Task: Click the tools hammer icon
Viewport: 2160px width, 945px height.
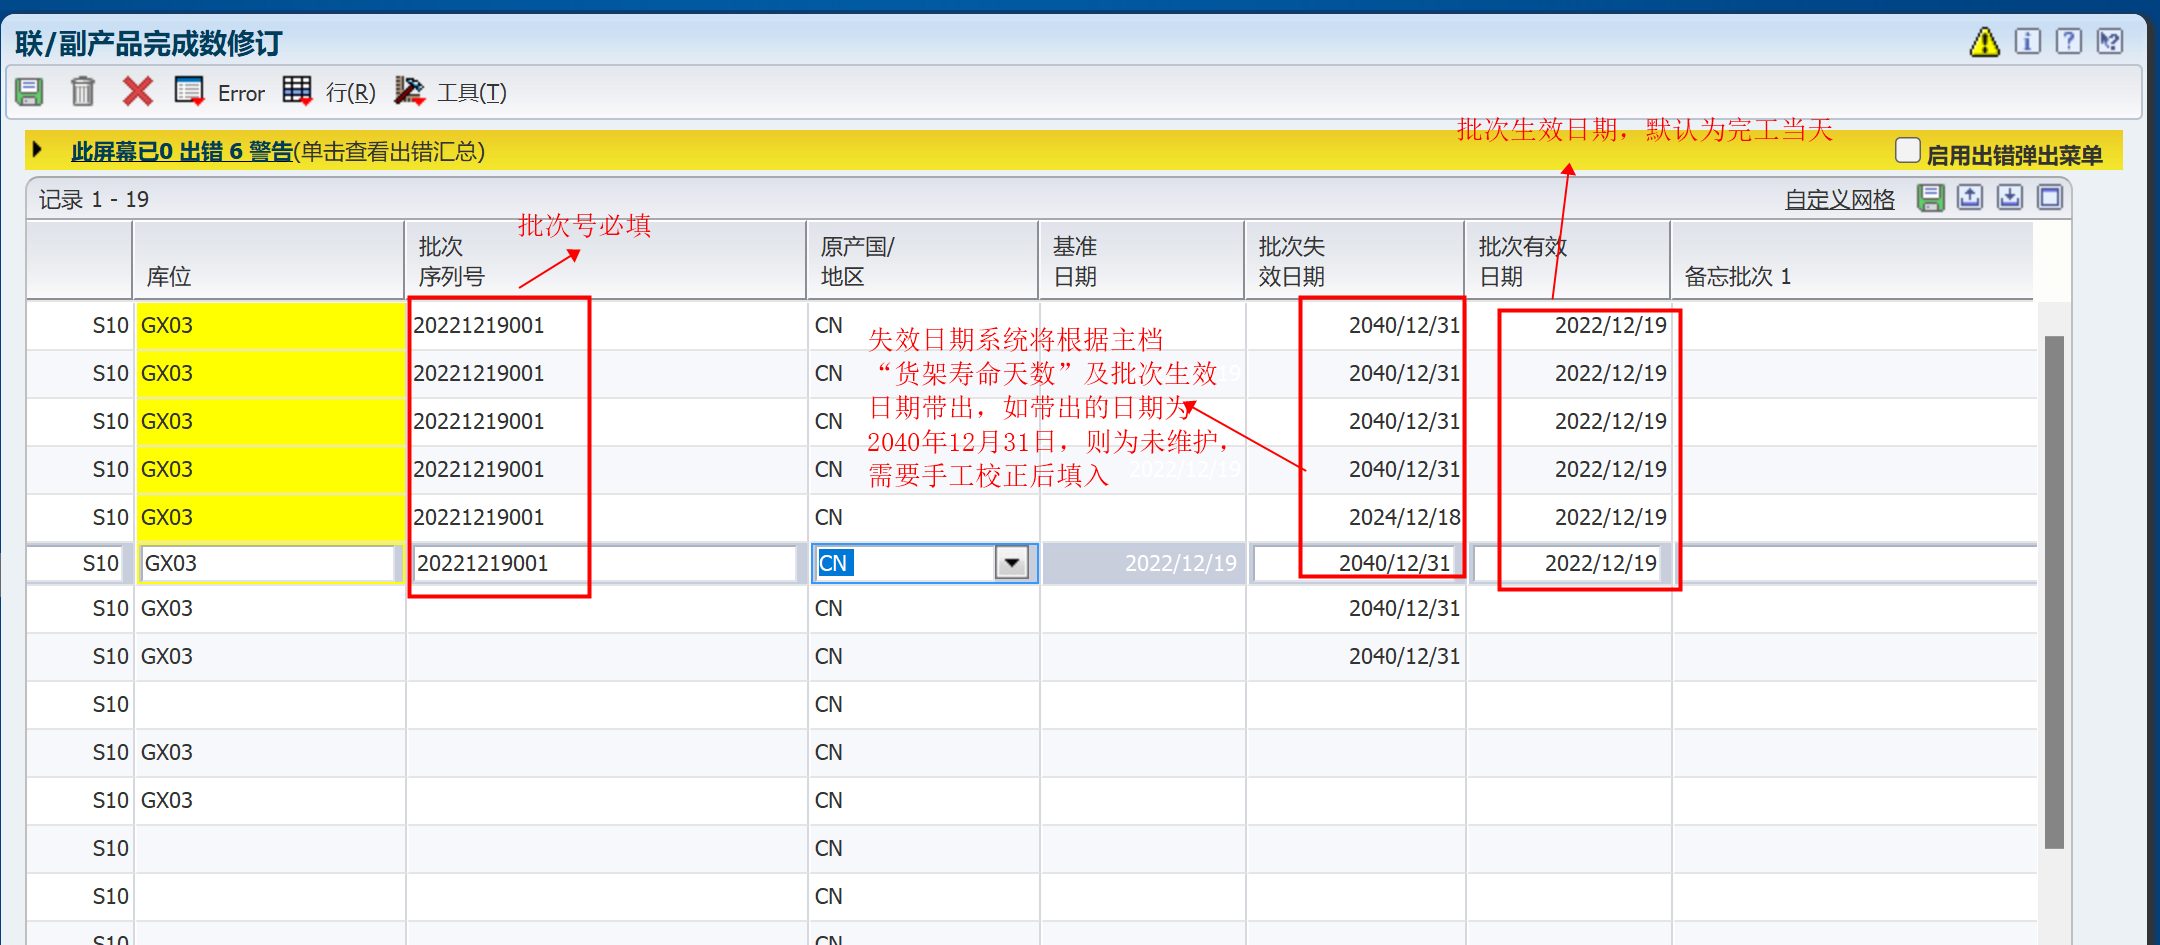Action: 408,91
